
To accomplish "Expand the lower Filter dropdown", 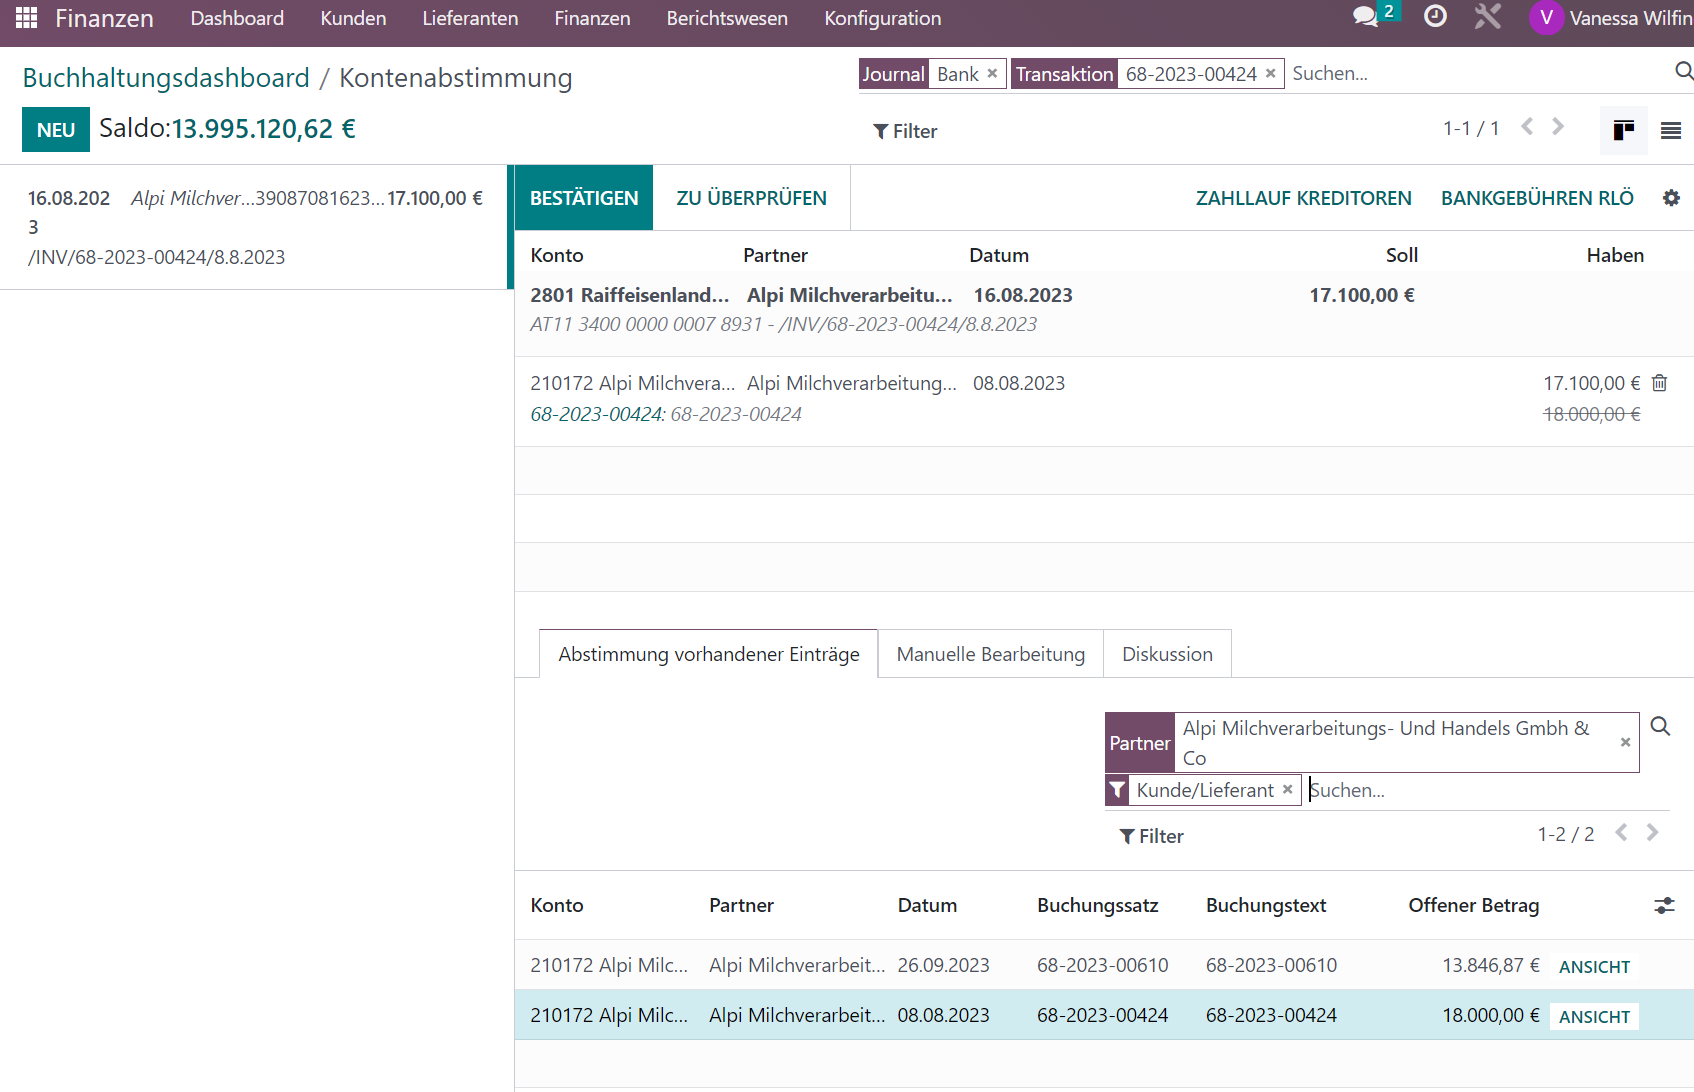I will coord(1151,836).
